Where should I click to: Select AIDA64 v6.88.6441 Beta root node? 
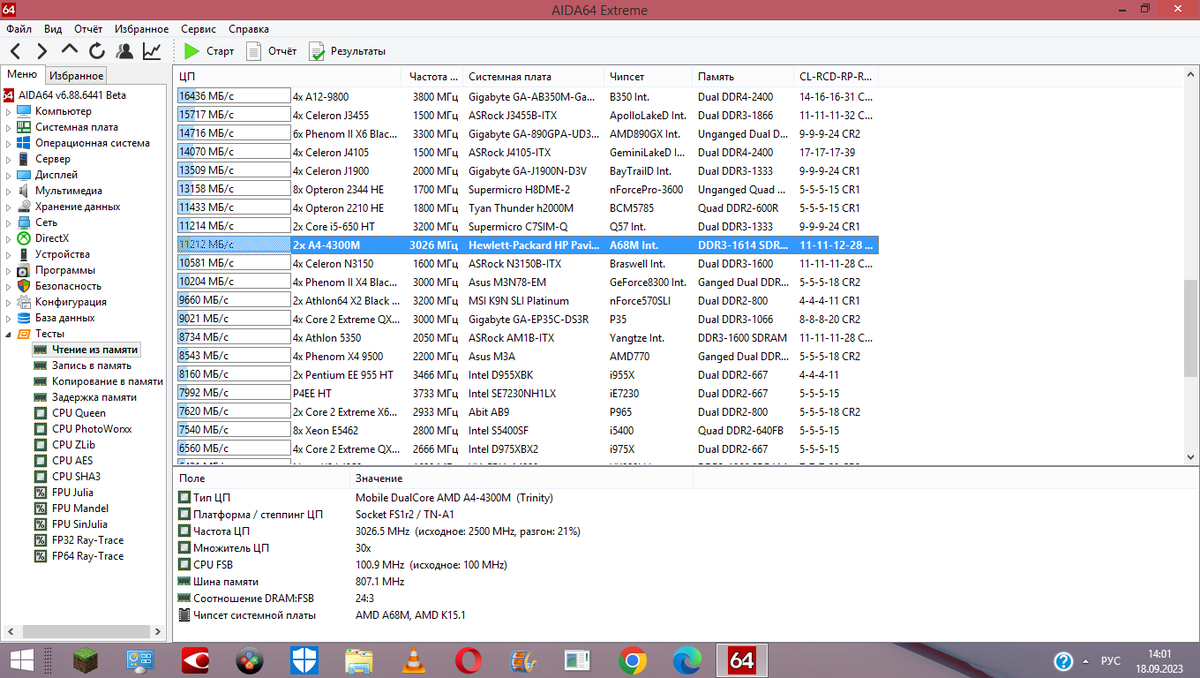[72, 95]
